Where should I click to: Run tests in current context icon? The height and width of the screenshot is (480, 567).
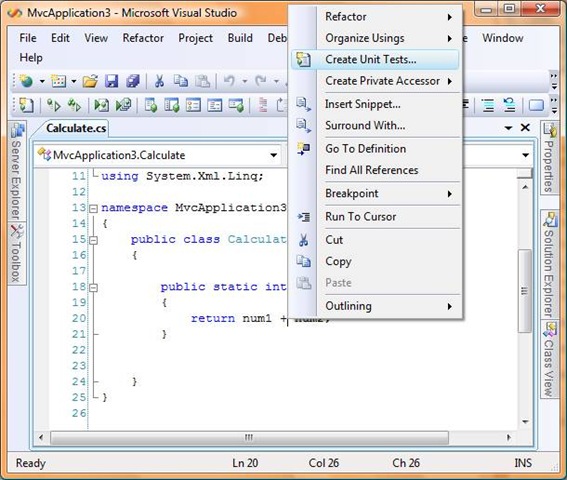(x=54, y=105)
